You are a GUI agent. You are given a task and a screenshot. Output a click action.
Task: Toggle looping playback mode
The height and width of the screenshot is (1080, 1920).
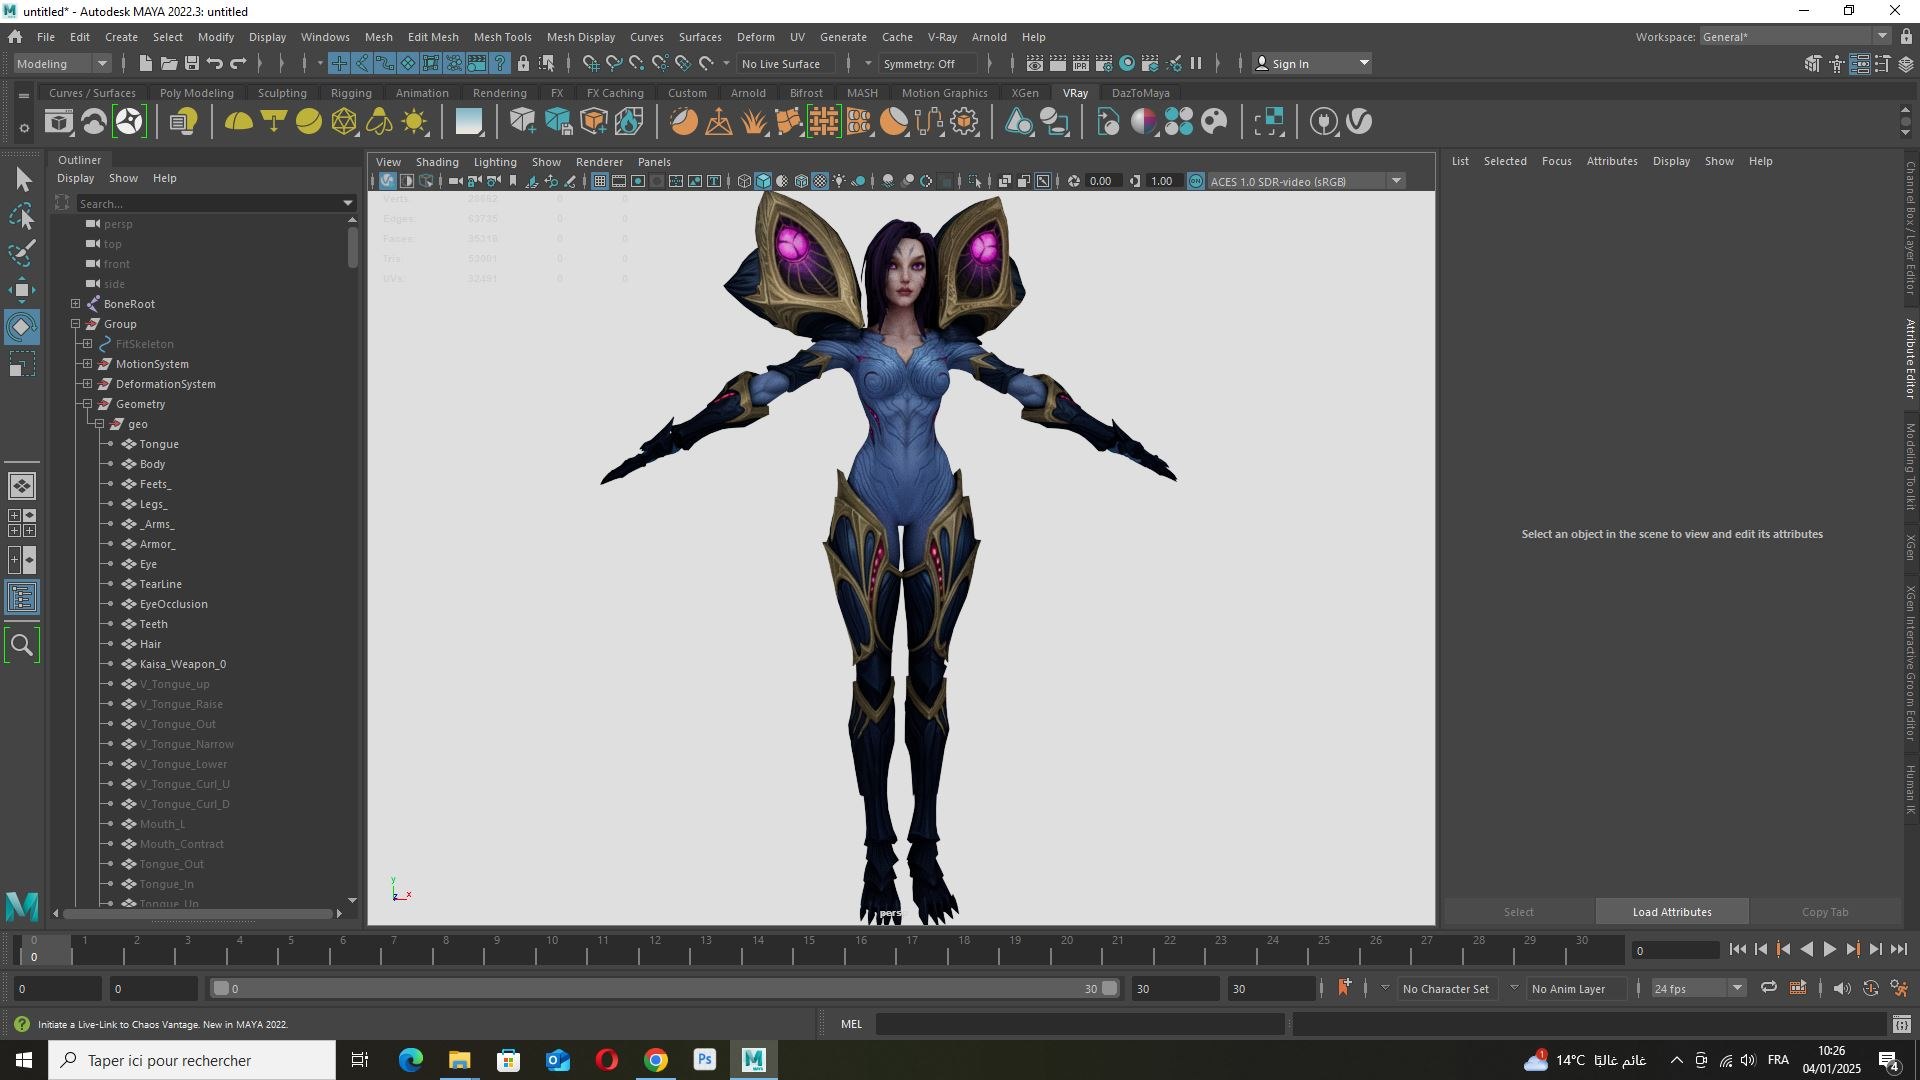[x=1768, y=988]
